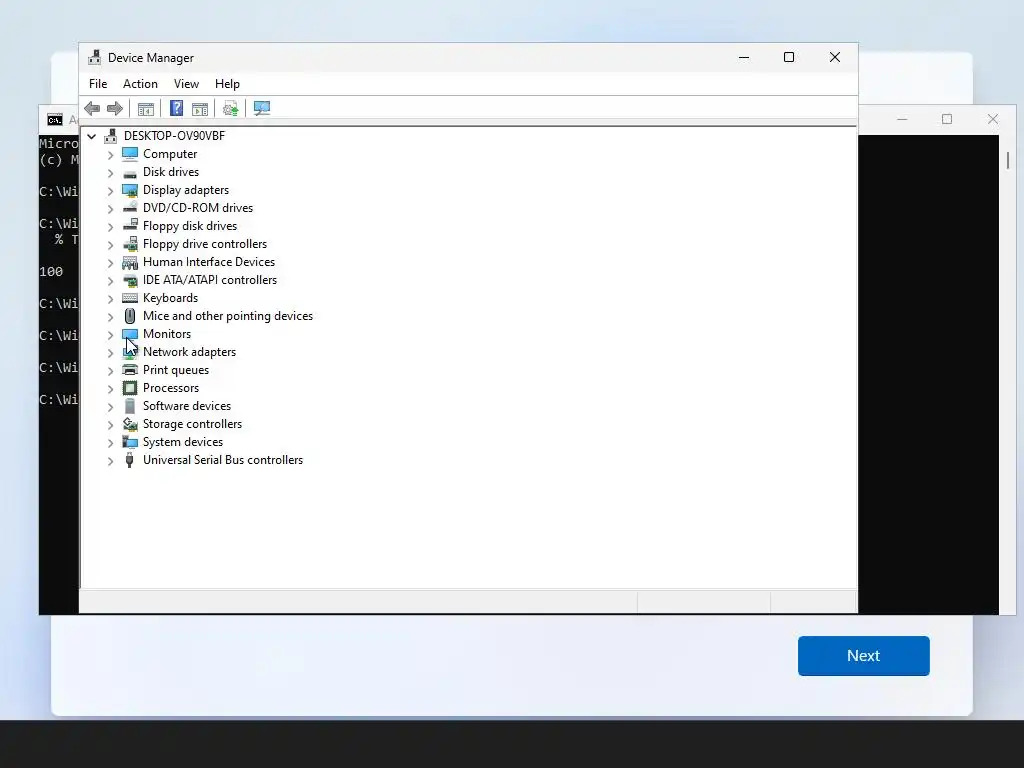
Task: Click Scan for hardware changes icon
Action: (262, 108)
